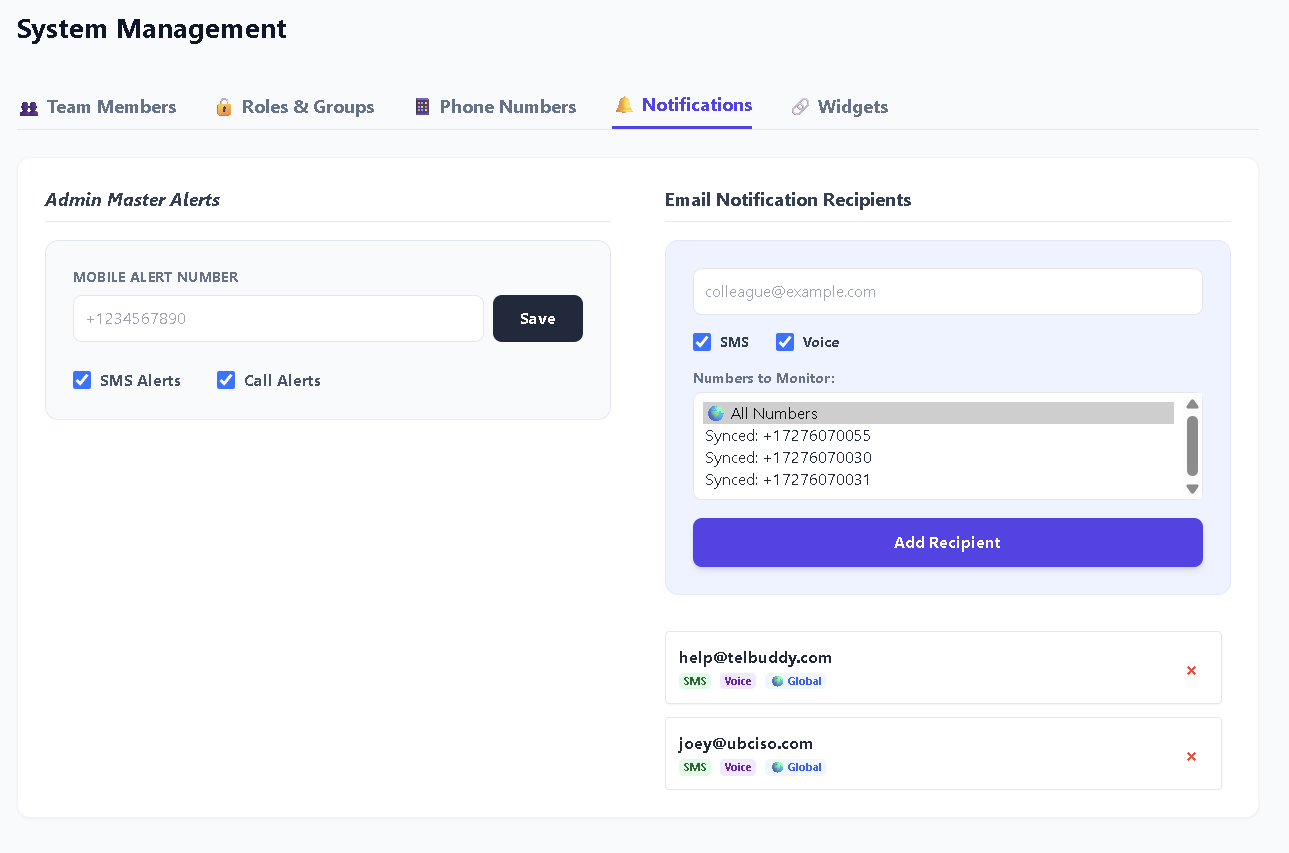The height and width of the screenshot is (853, 1289).
Task: Delete joey@ubciso.com using the red X
Action: (x=1191, y=757)
